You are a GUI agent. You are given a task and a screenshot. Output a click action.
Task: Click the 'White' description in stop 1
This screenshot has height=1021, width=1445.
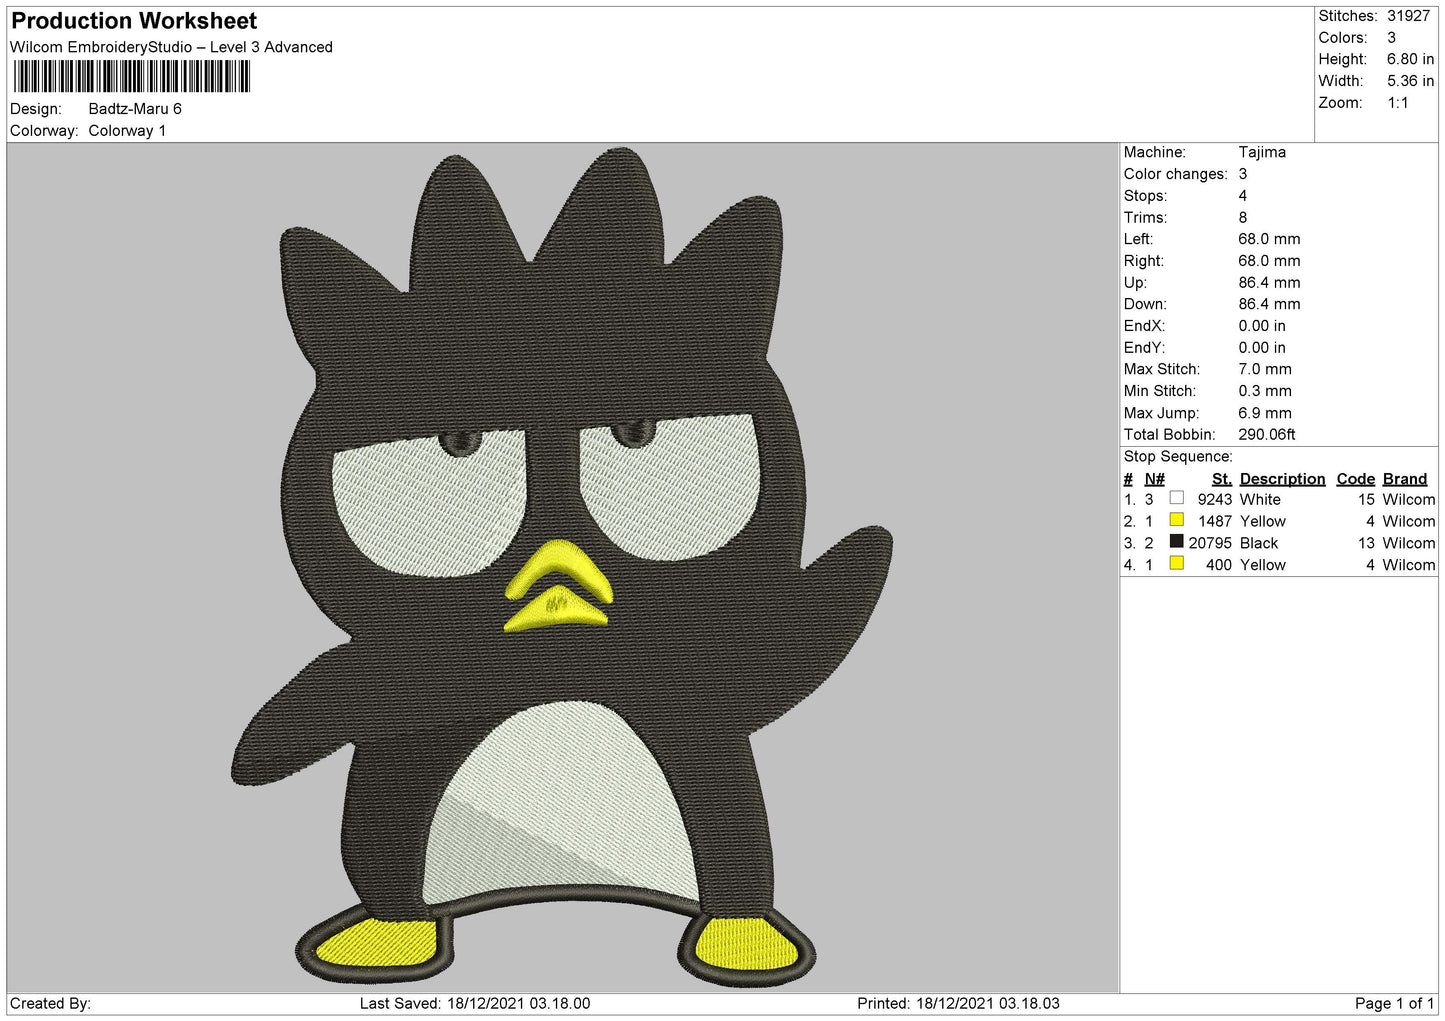click(1260, 500)
